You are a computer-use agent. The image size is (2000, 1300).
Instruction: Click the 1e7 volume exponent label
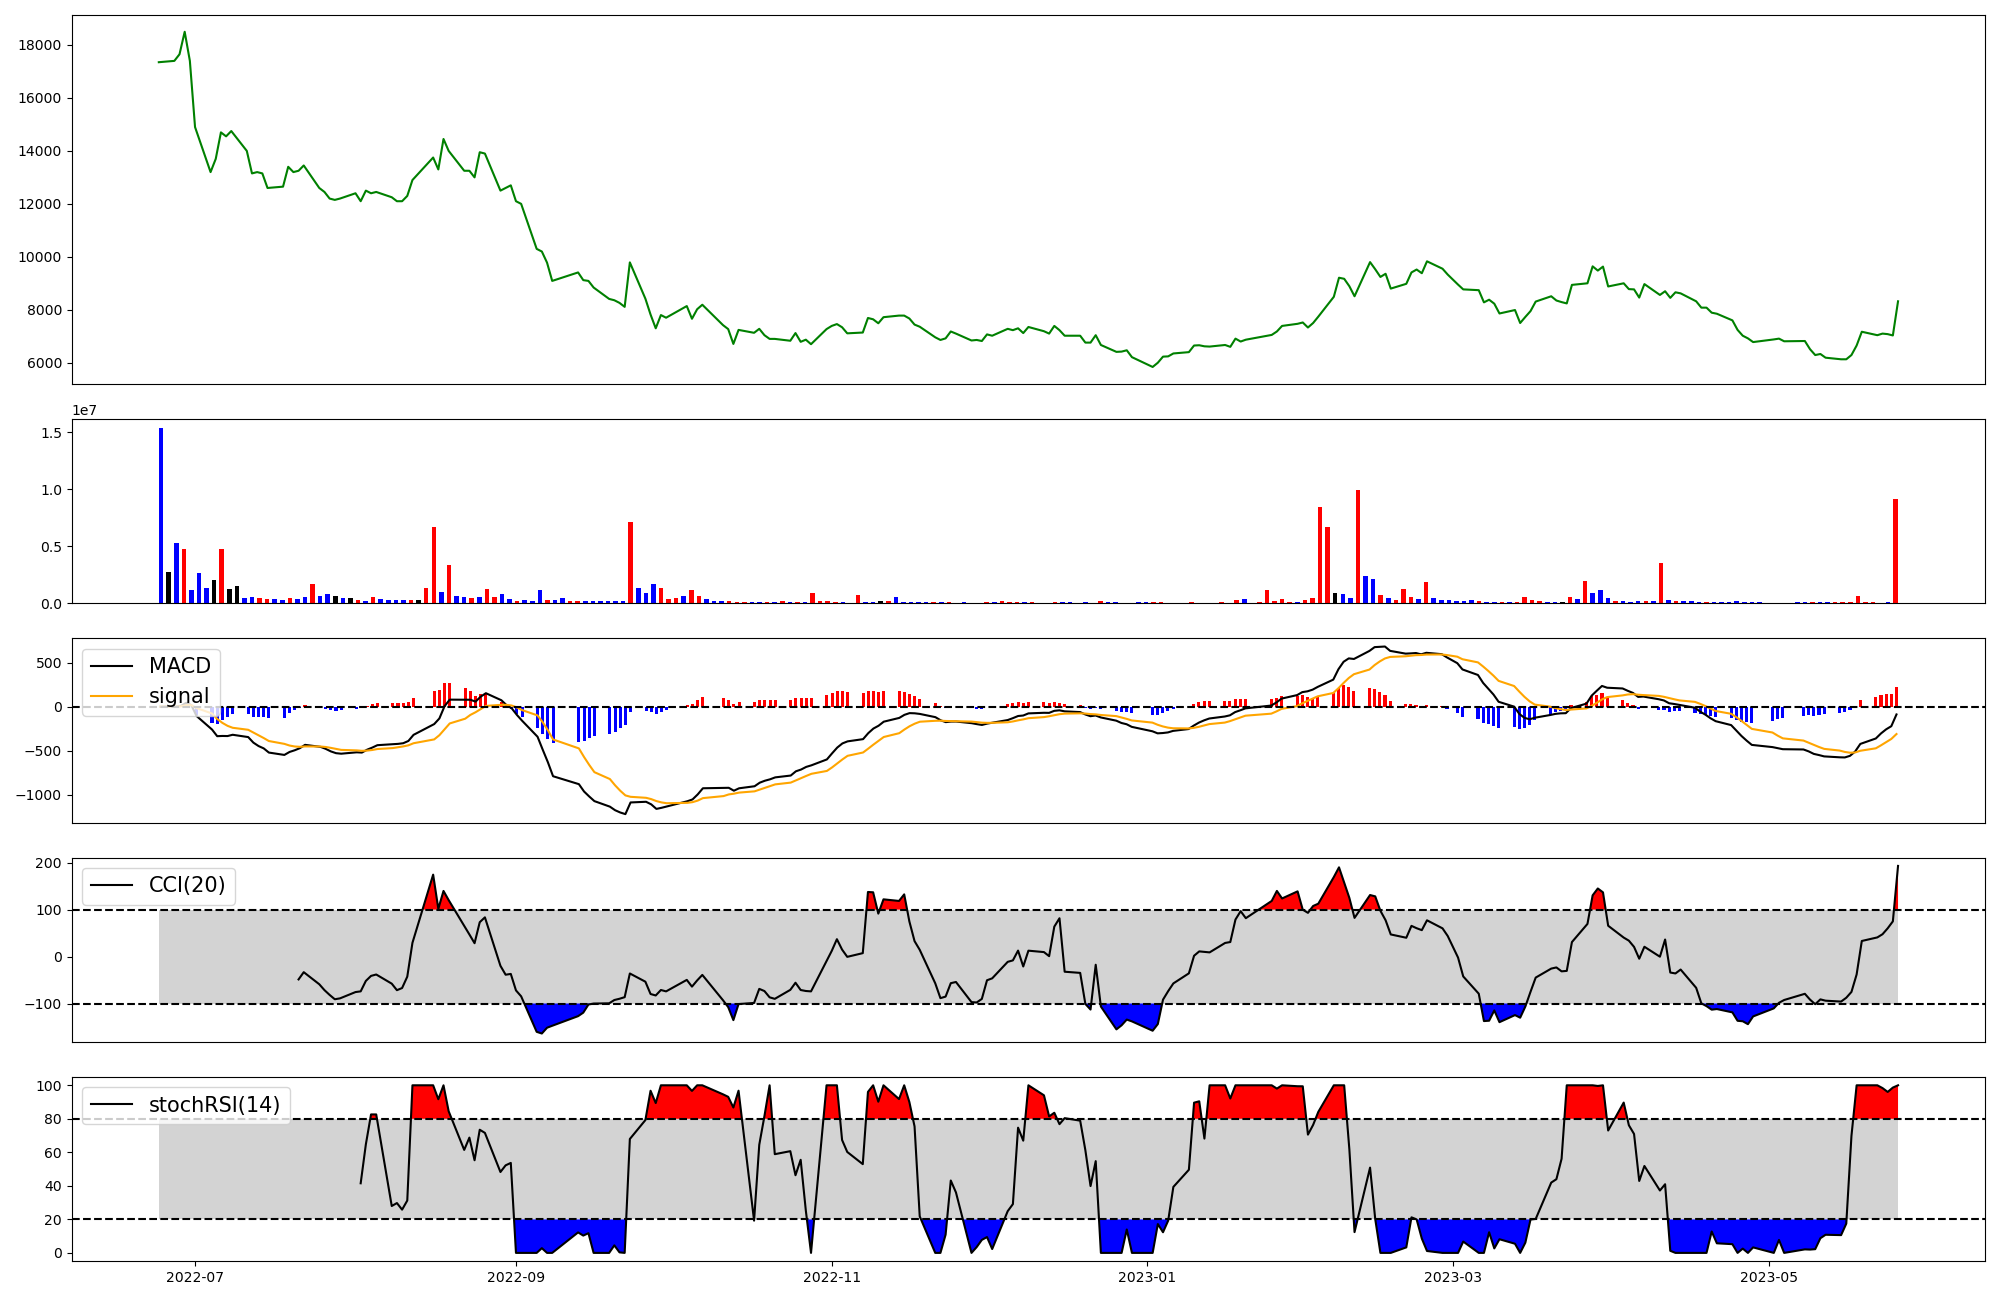[84, 410]
